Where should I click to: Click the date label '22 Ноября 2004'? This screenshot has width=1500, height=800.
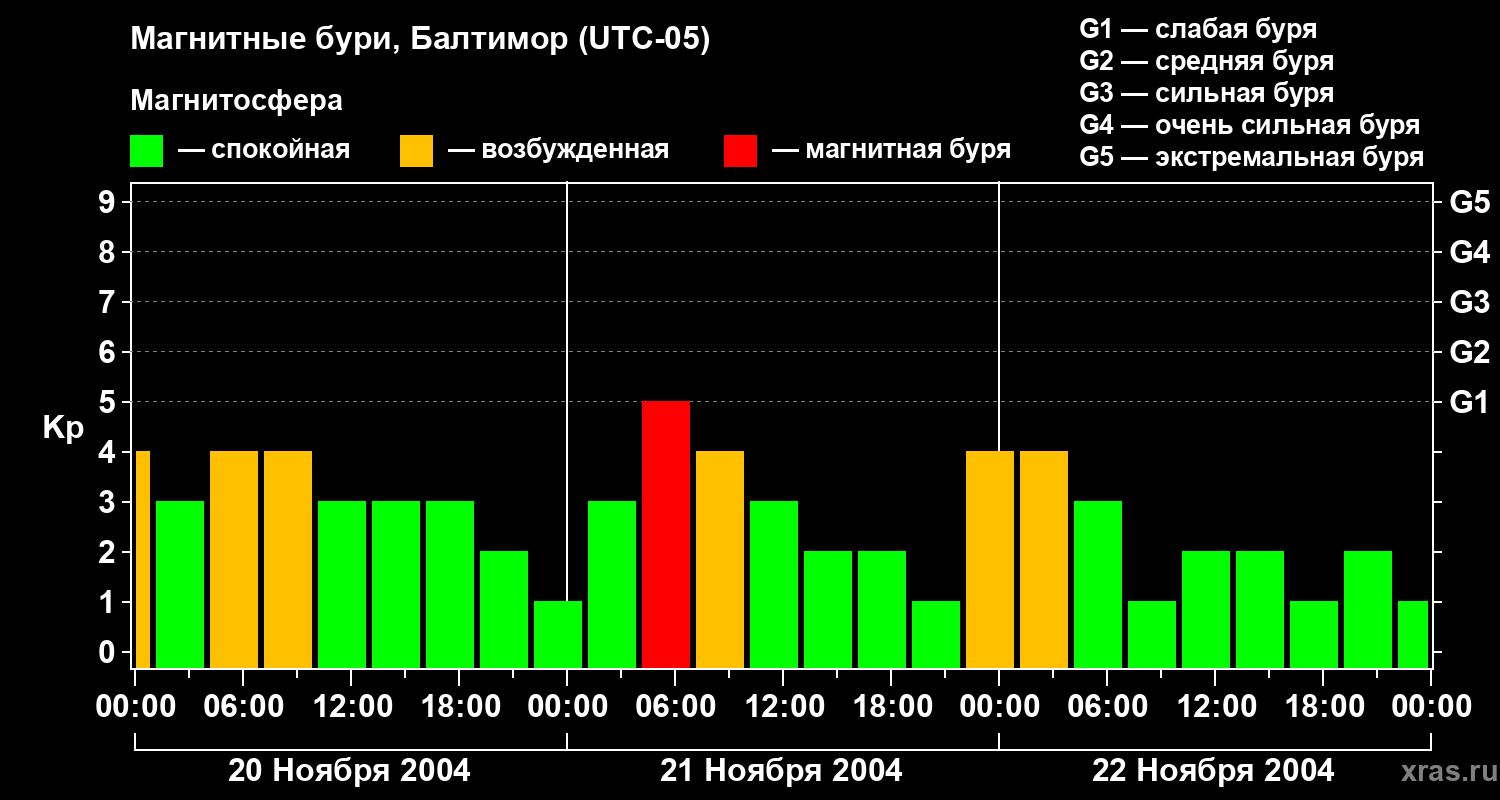1213,771
